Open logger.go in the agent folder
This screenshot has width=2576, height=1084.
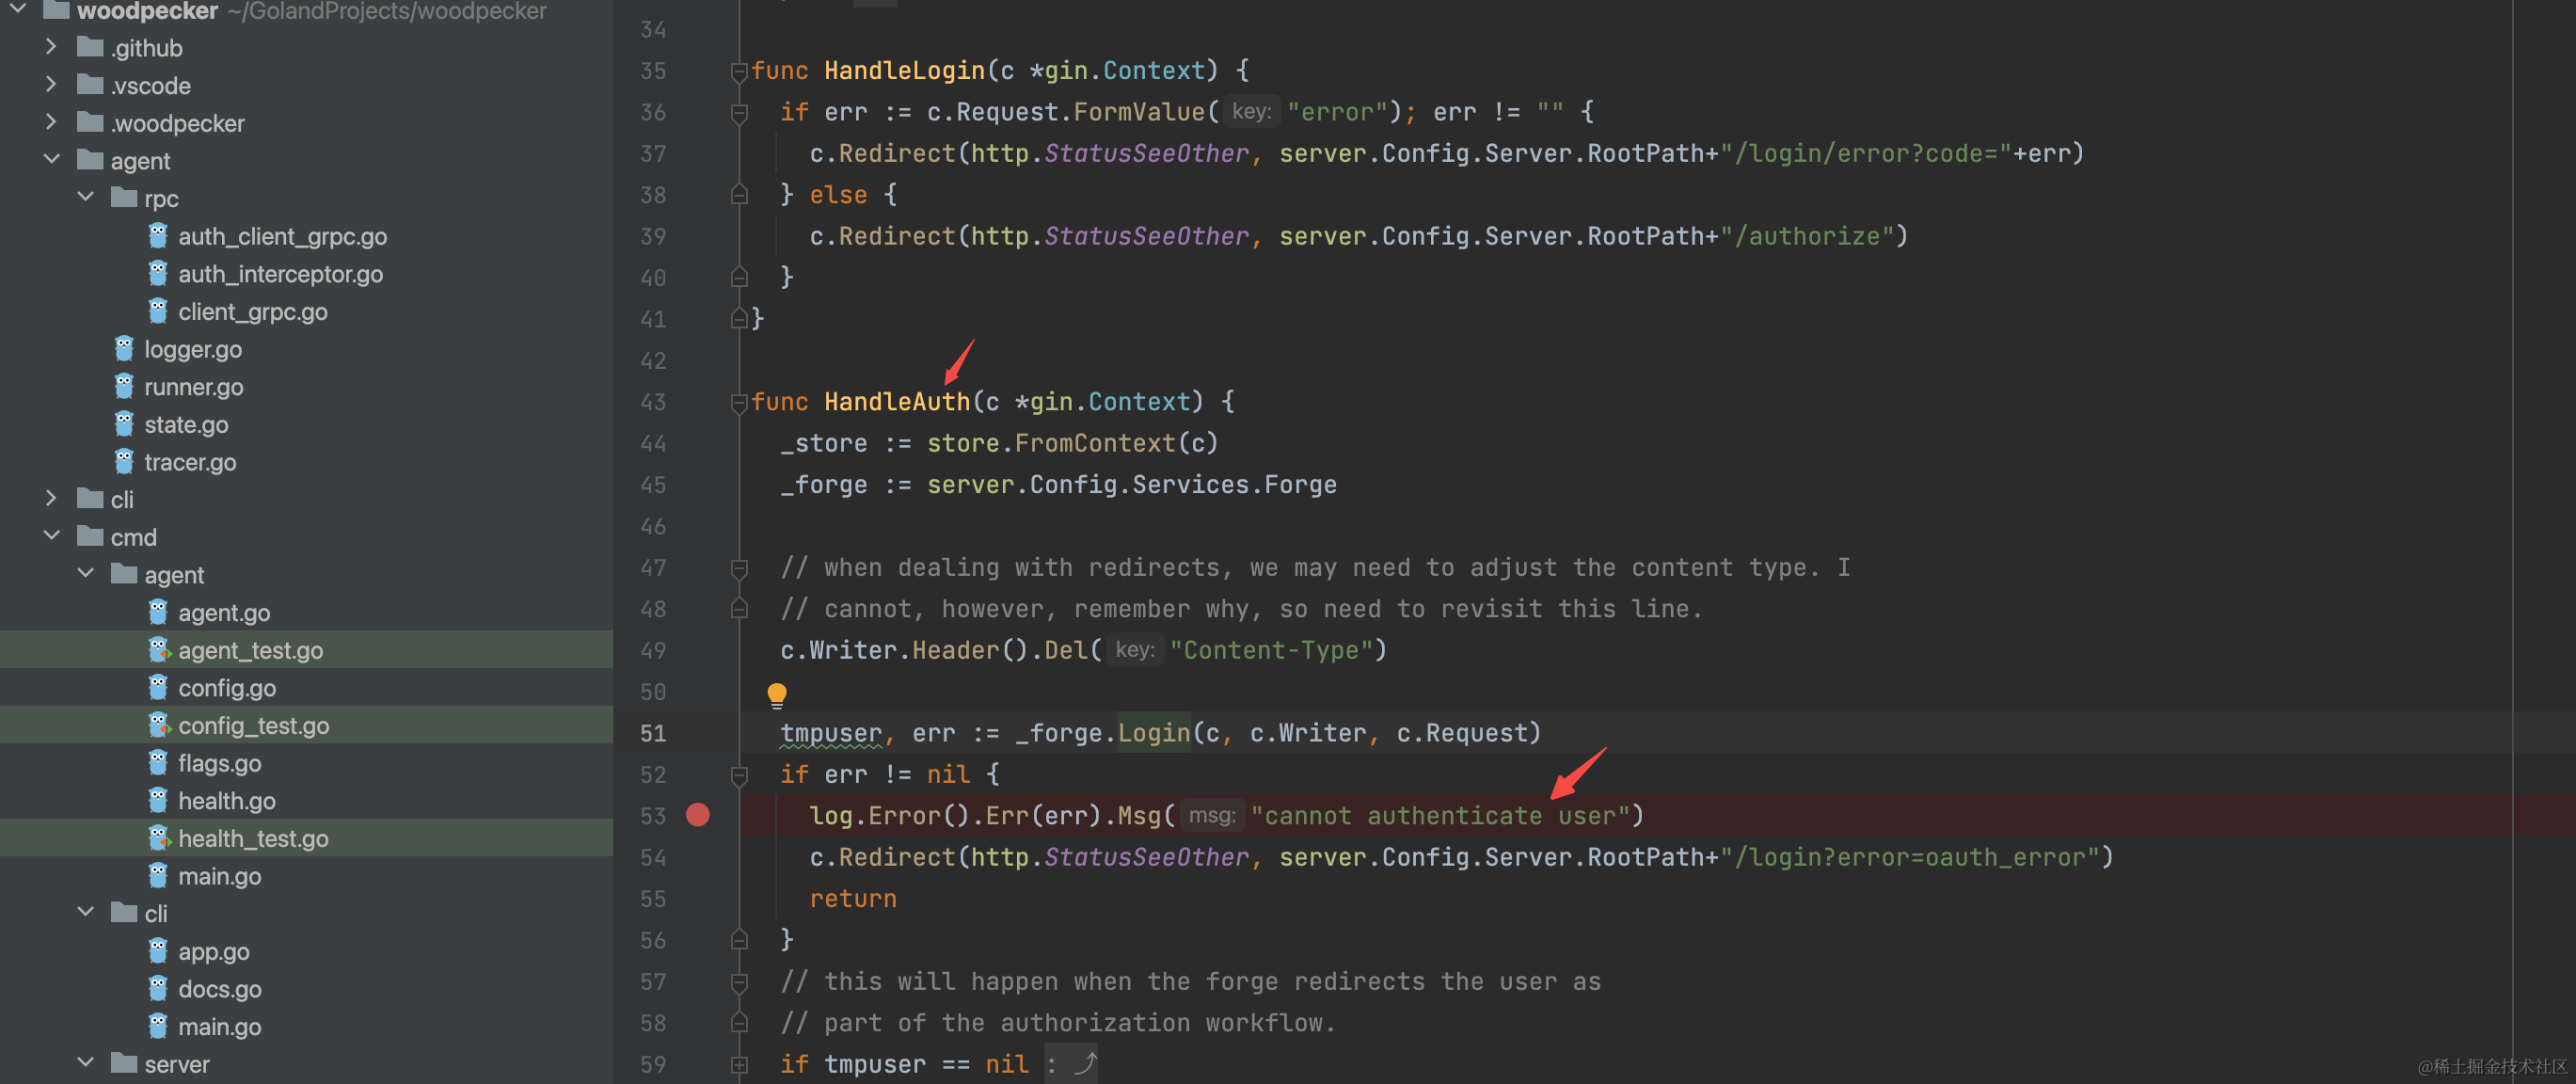(193, 349)
